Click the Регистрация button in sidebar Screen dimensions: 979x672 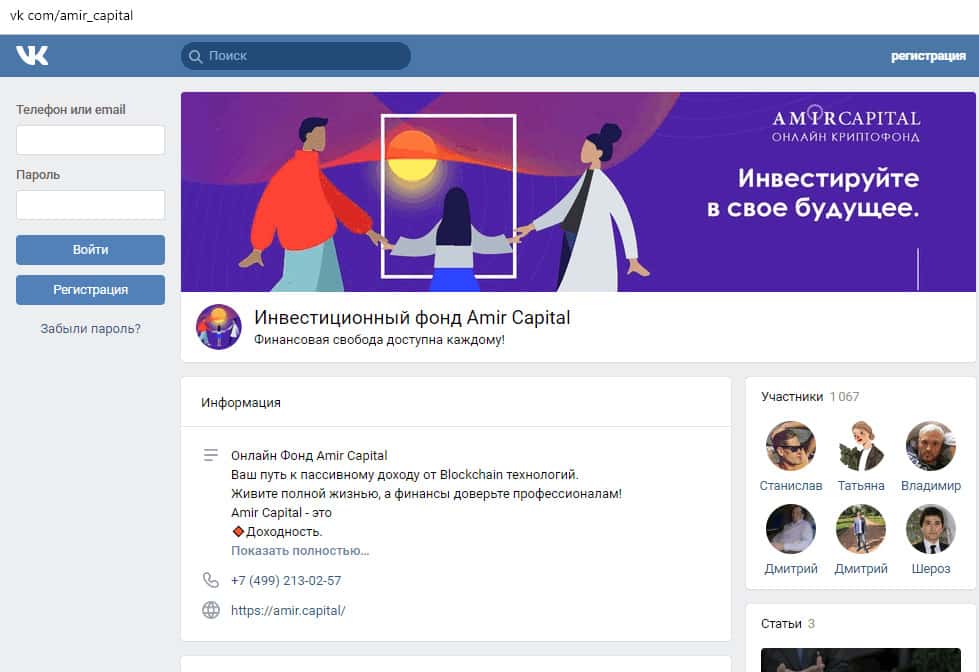91,290
